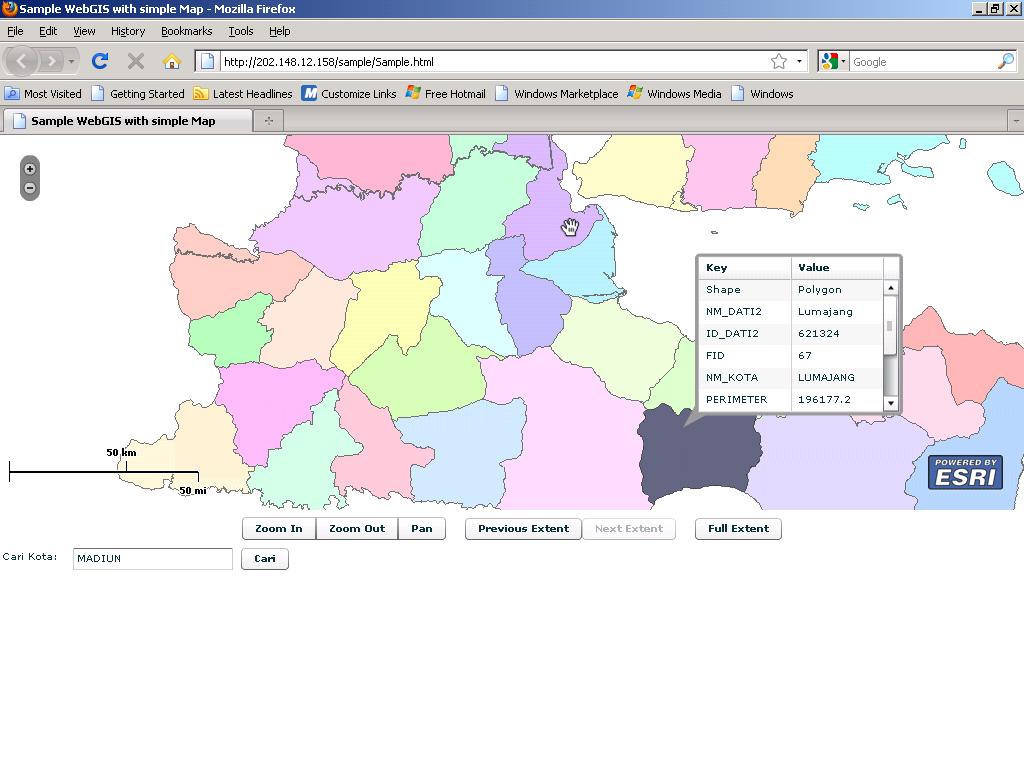The height and width of the screenshot is (768, 1024).
Task: Select the 621324 ID value cell
Action: pyautogui.click(x=837, y=333)
